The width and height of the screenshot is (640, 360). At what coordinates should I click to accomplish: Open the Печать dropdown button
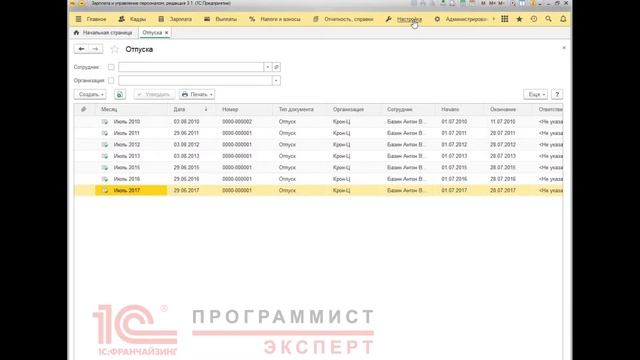tap(197, 94)
